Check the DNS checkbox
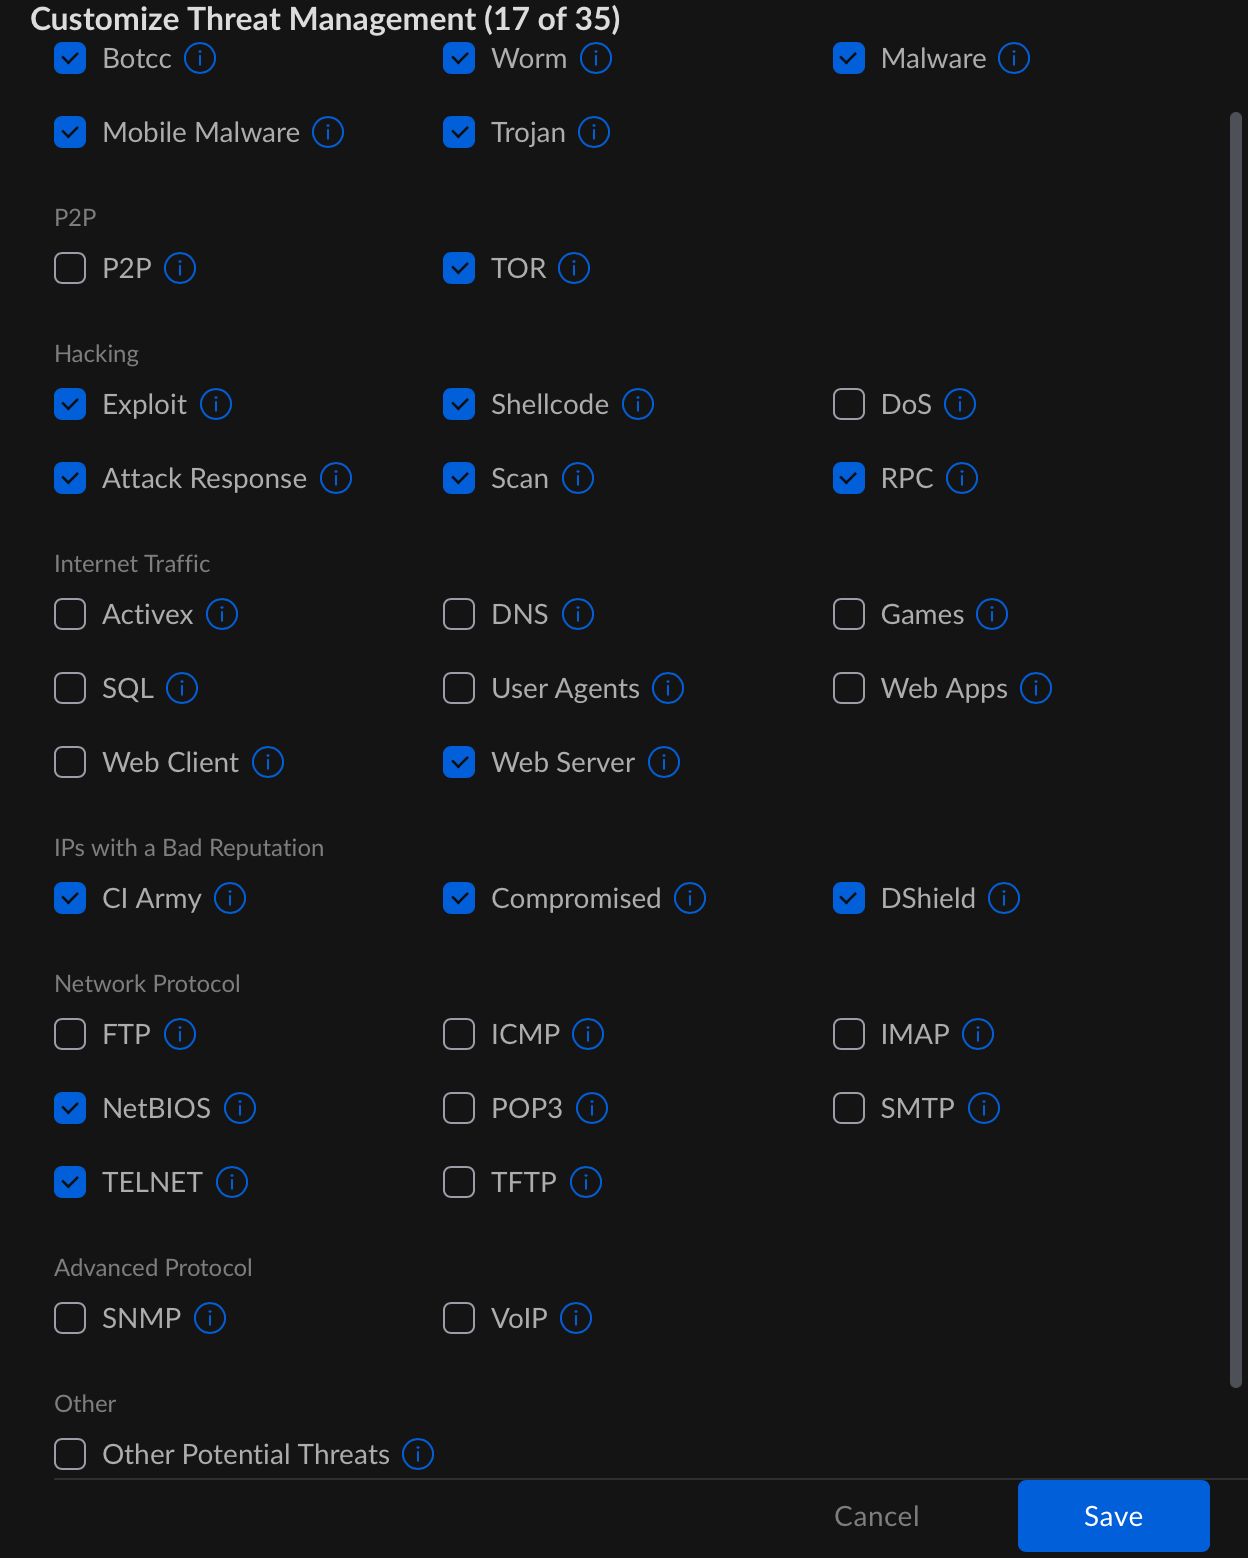1248x1558 pixels. point(459,615)
